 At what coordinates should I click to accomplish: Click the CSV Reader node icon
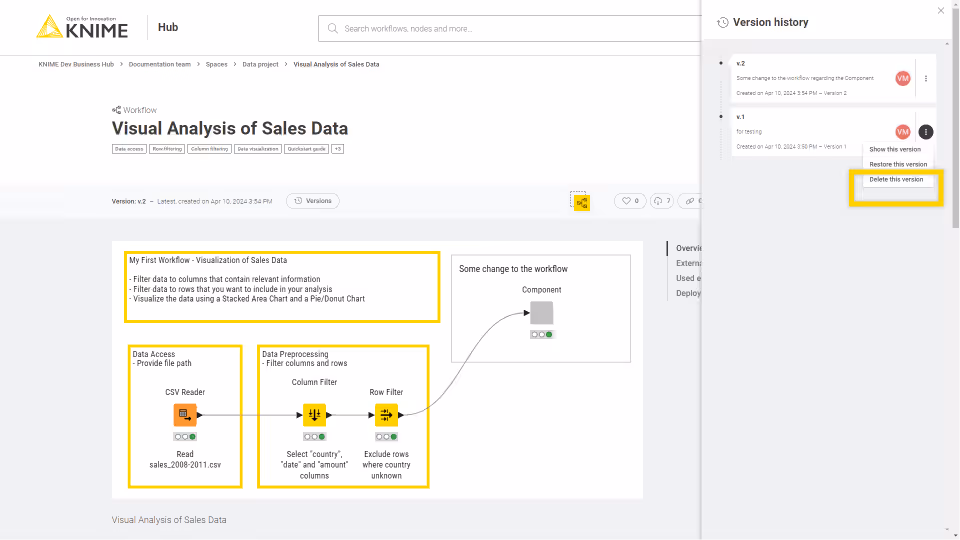pos(185,415)
